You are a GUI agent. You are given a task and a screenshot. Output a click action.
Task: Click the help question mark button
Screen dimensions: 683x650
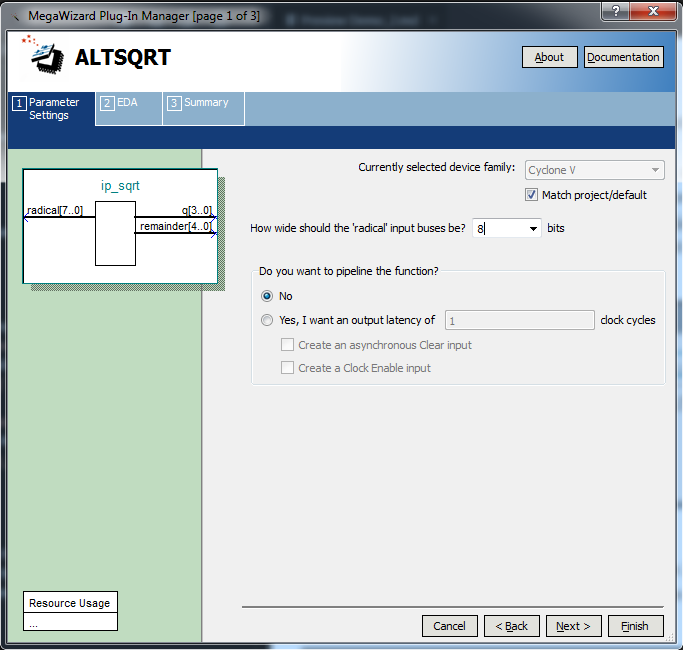click(615, 11)
